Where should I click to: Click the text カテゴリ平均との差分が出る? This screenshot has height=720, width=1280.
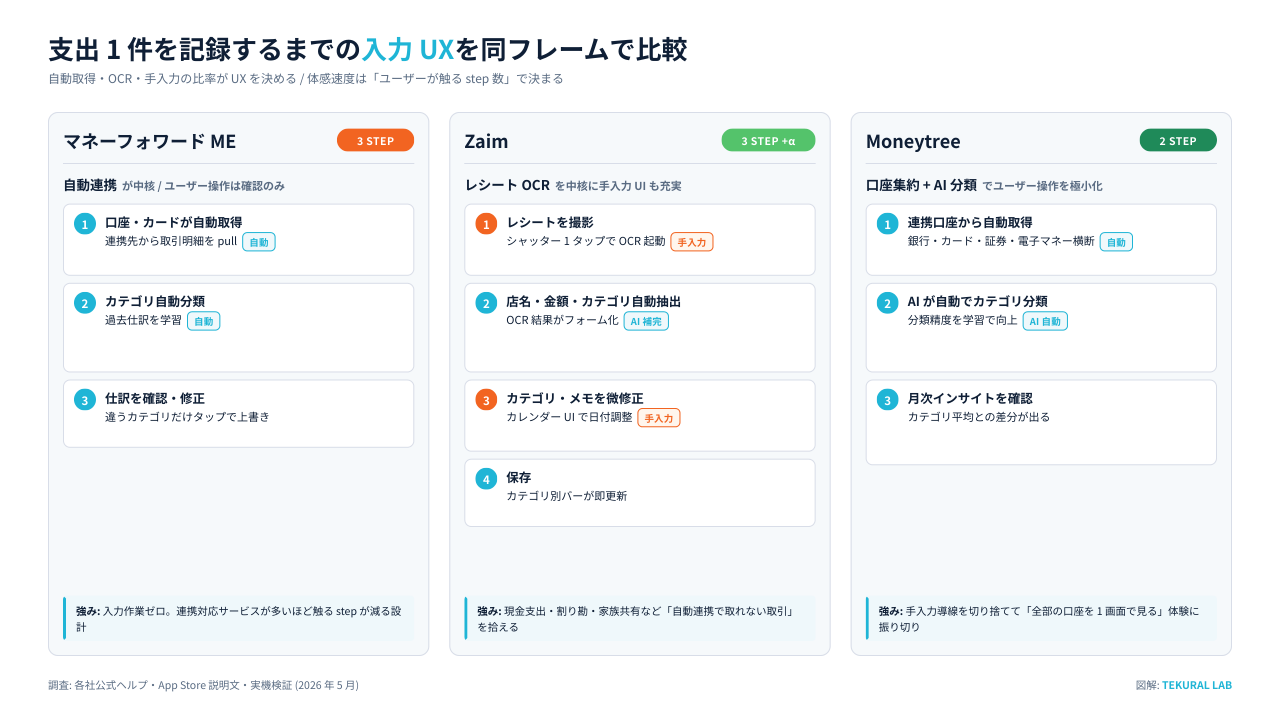(979, 417)
